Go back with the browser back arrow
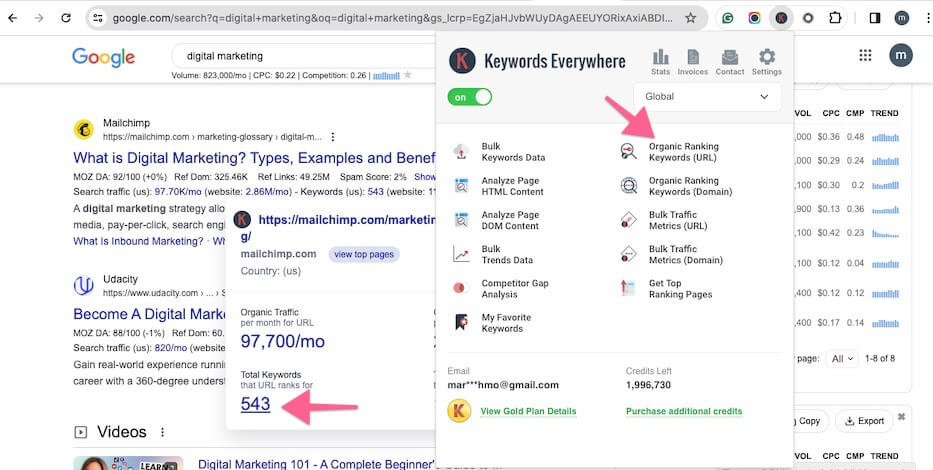The height and width of the screenshot is (470, 933). [x=12, y=18]
